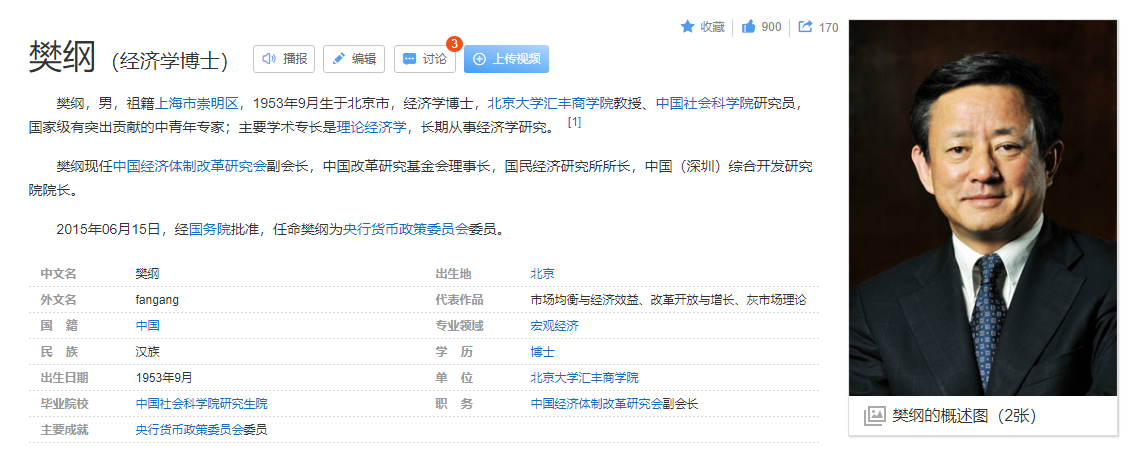Image resolution: width=1135 pixels, height=455 pixels.
Task: Click the share arrow icon
Action: 805,27
